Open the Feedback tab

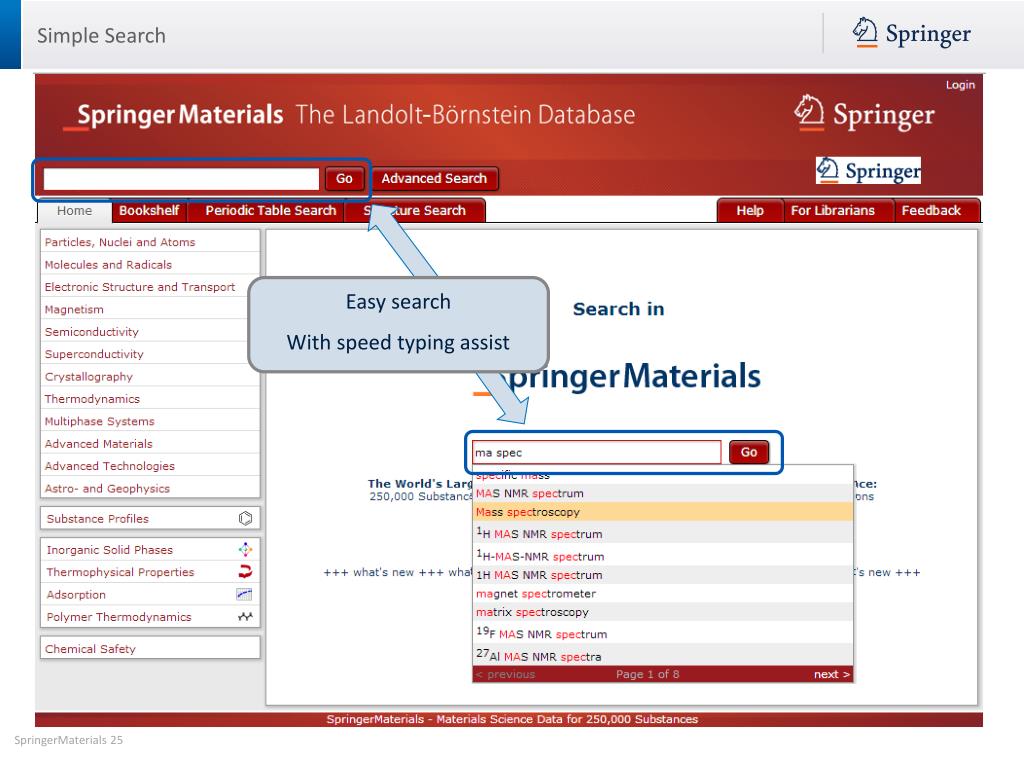[x=931, y=211]
